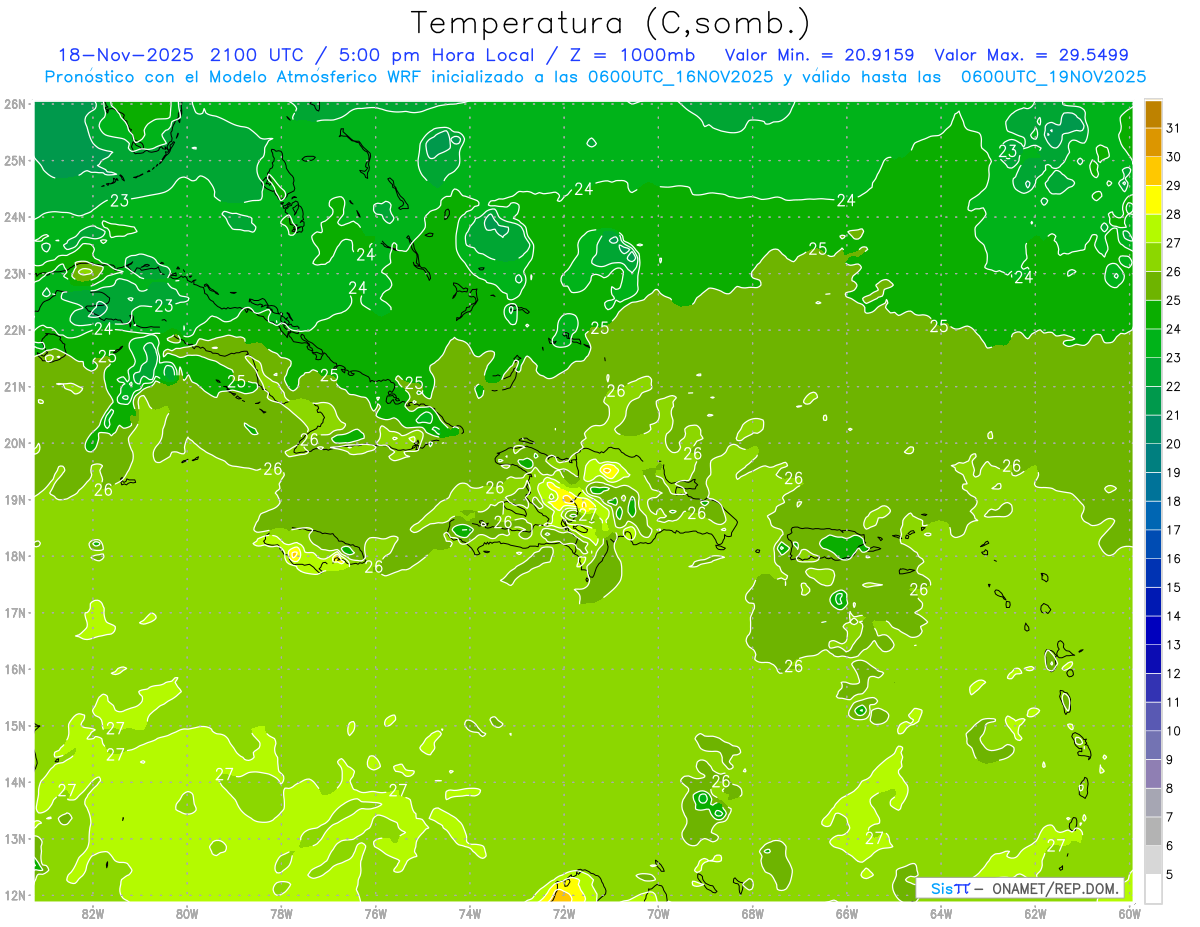Viewport: 1200px width, 927px height.
Task: Select the 'Valor Min. = 20.9159' value
Action: tap(819, 55)
